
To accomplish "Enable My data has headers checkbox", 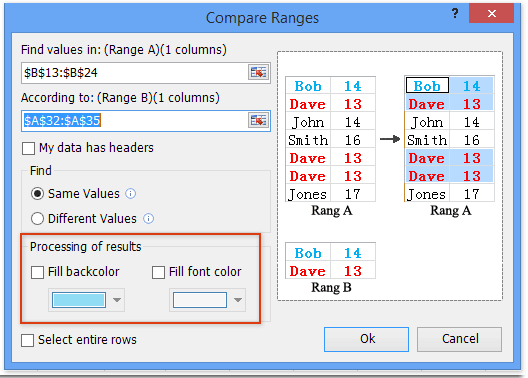I will pos(28,148).
